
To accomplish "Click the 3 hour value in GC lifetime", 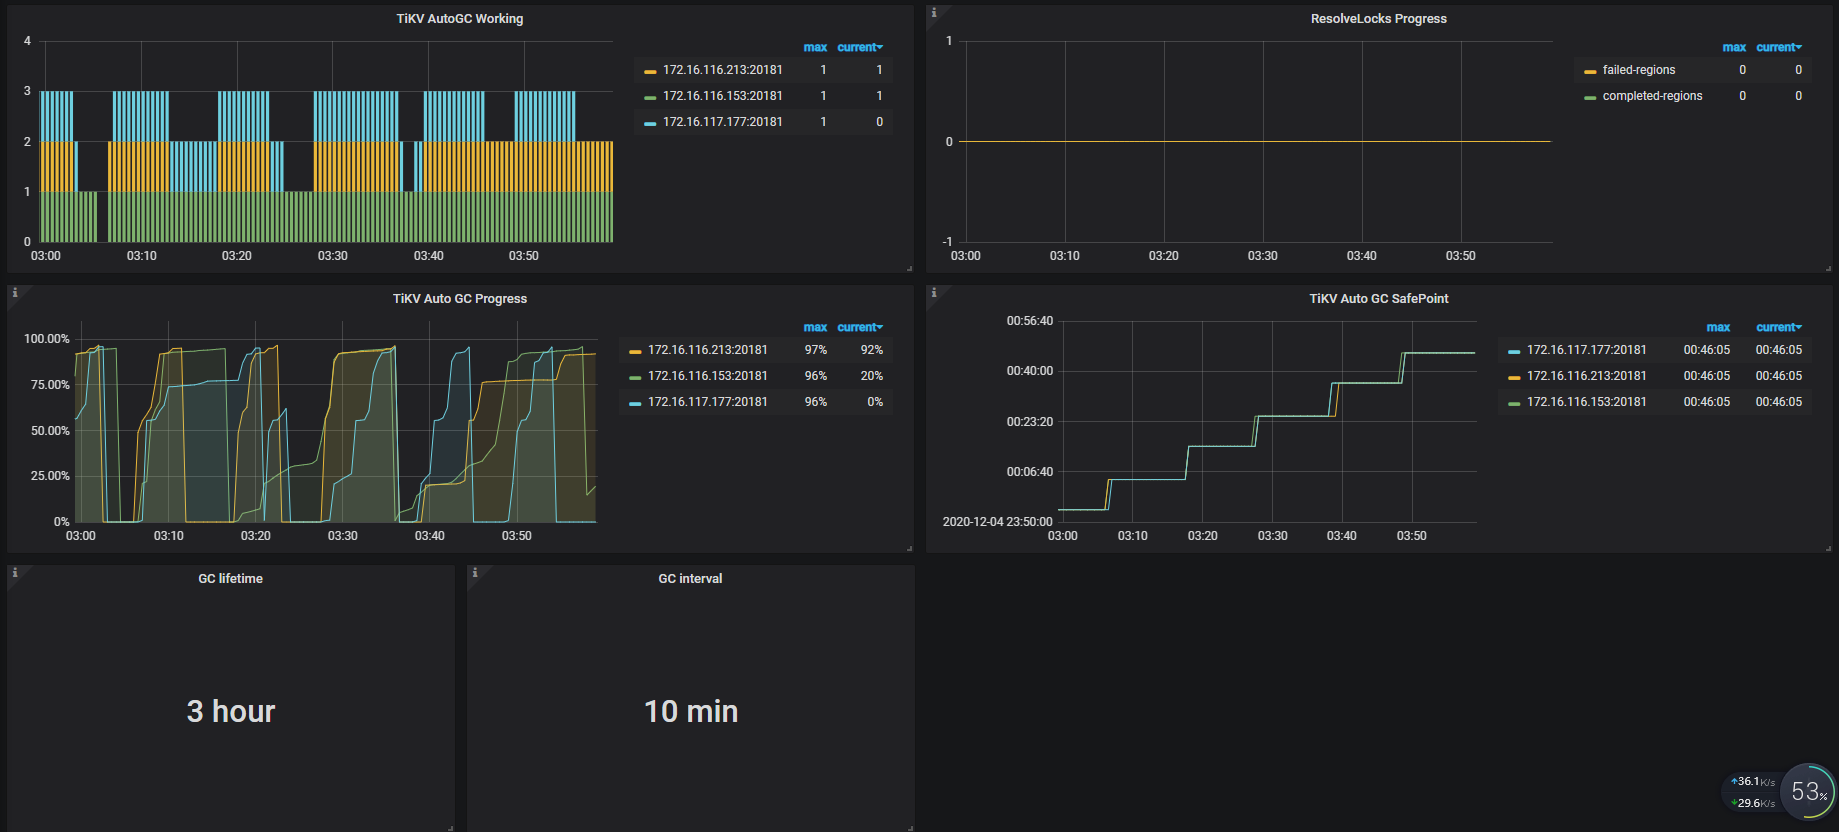I will (230, 711).
